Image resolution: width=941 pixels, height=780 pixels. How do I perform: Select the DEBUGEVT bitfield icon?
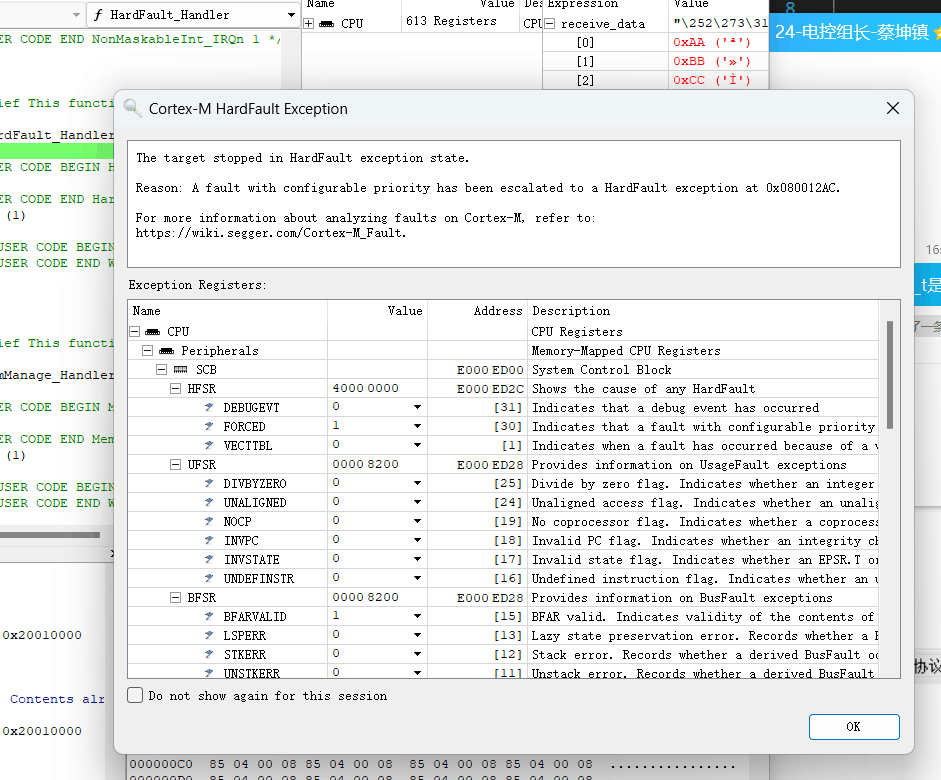tap(209, 407)
